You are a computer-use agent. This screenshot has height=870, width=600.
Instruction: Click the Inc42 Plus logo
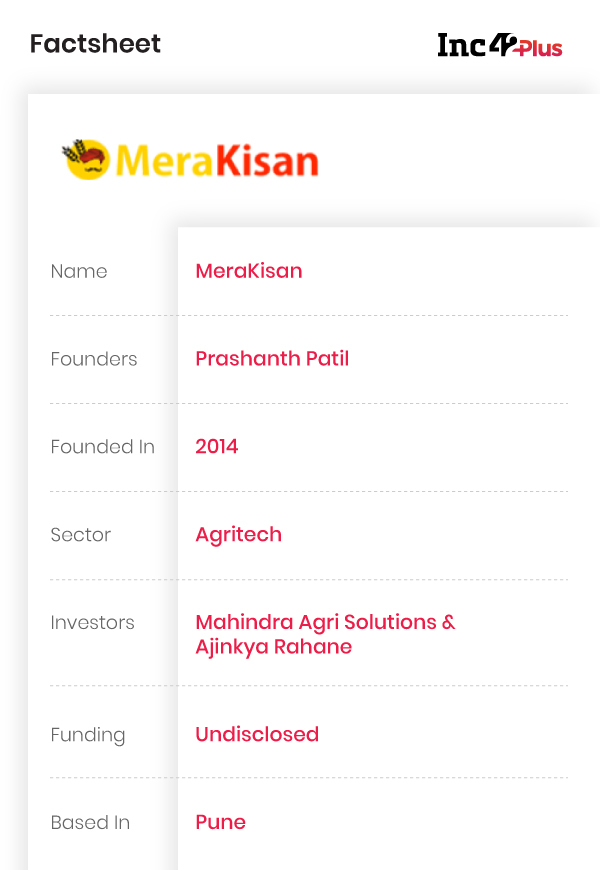pos(500,45)
